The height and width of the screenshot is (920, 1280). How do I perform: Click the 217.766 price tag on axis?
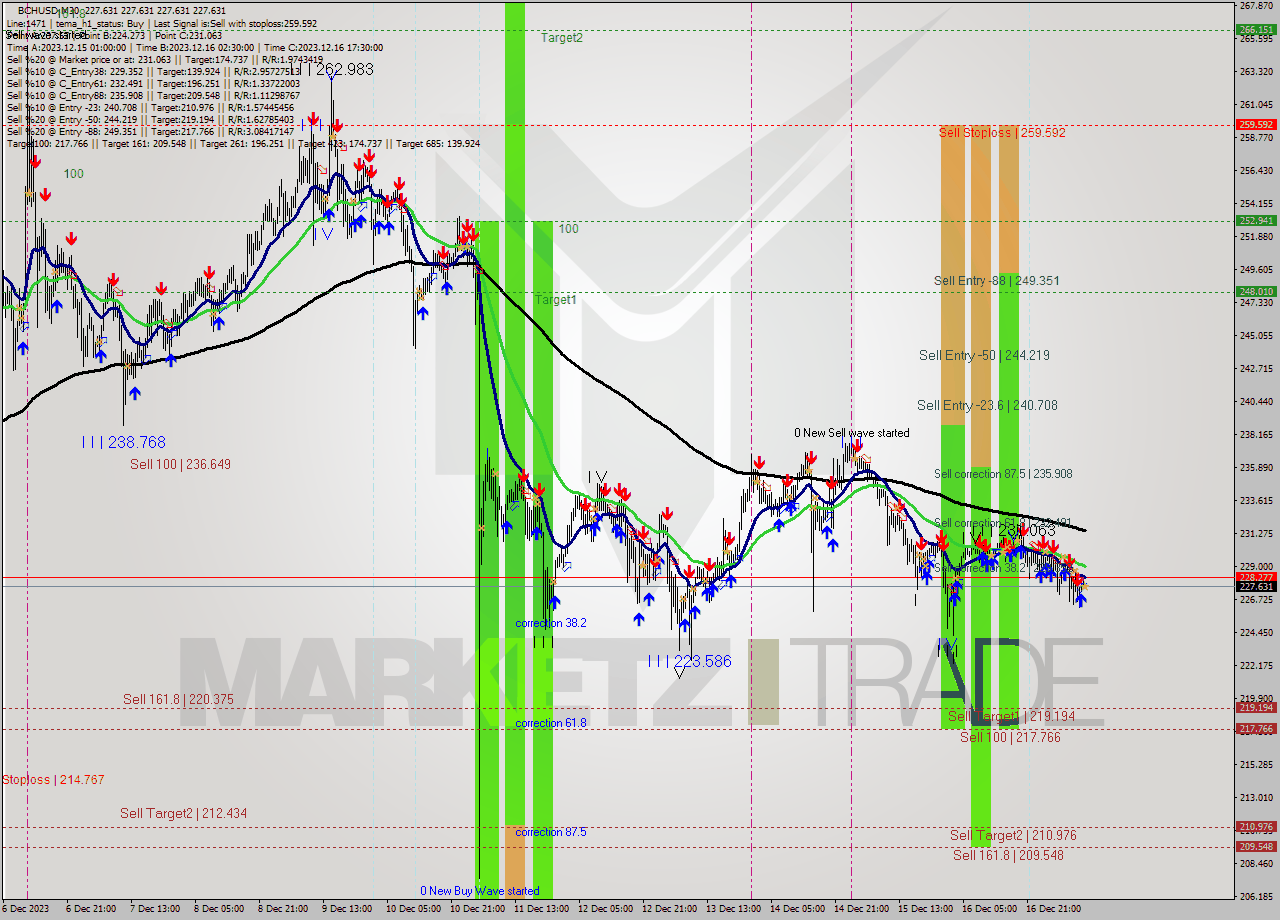tap(1257, 729)
